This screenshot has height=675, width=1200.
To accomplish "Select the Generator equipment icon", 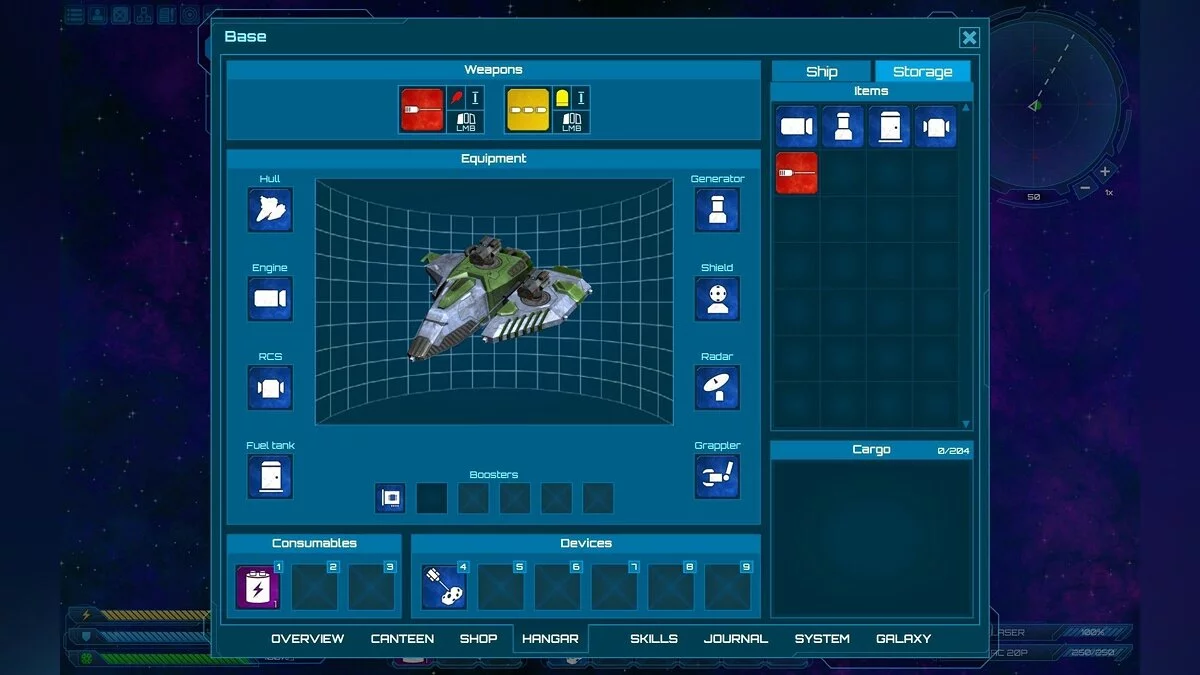I will tap(717, 210).
